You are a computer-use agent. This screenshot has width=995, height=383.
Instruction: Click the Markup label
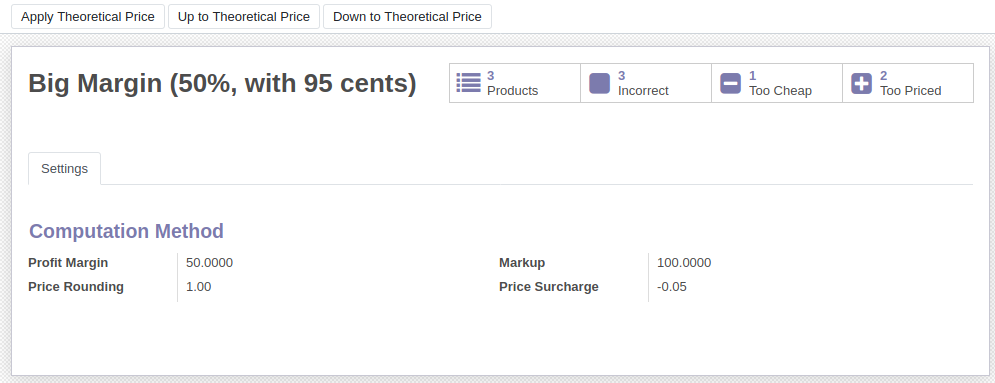[522, 263]
